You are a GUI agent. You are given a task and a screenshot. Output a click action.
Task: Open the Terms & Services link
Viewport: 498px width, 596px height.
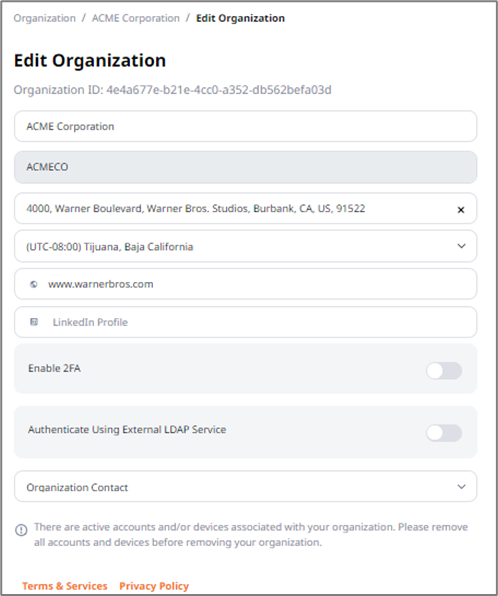click(65, 586)
